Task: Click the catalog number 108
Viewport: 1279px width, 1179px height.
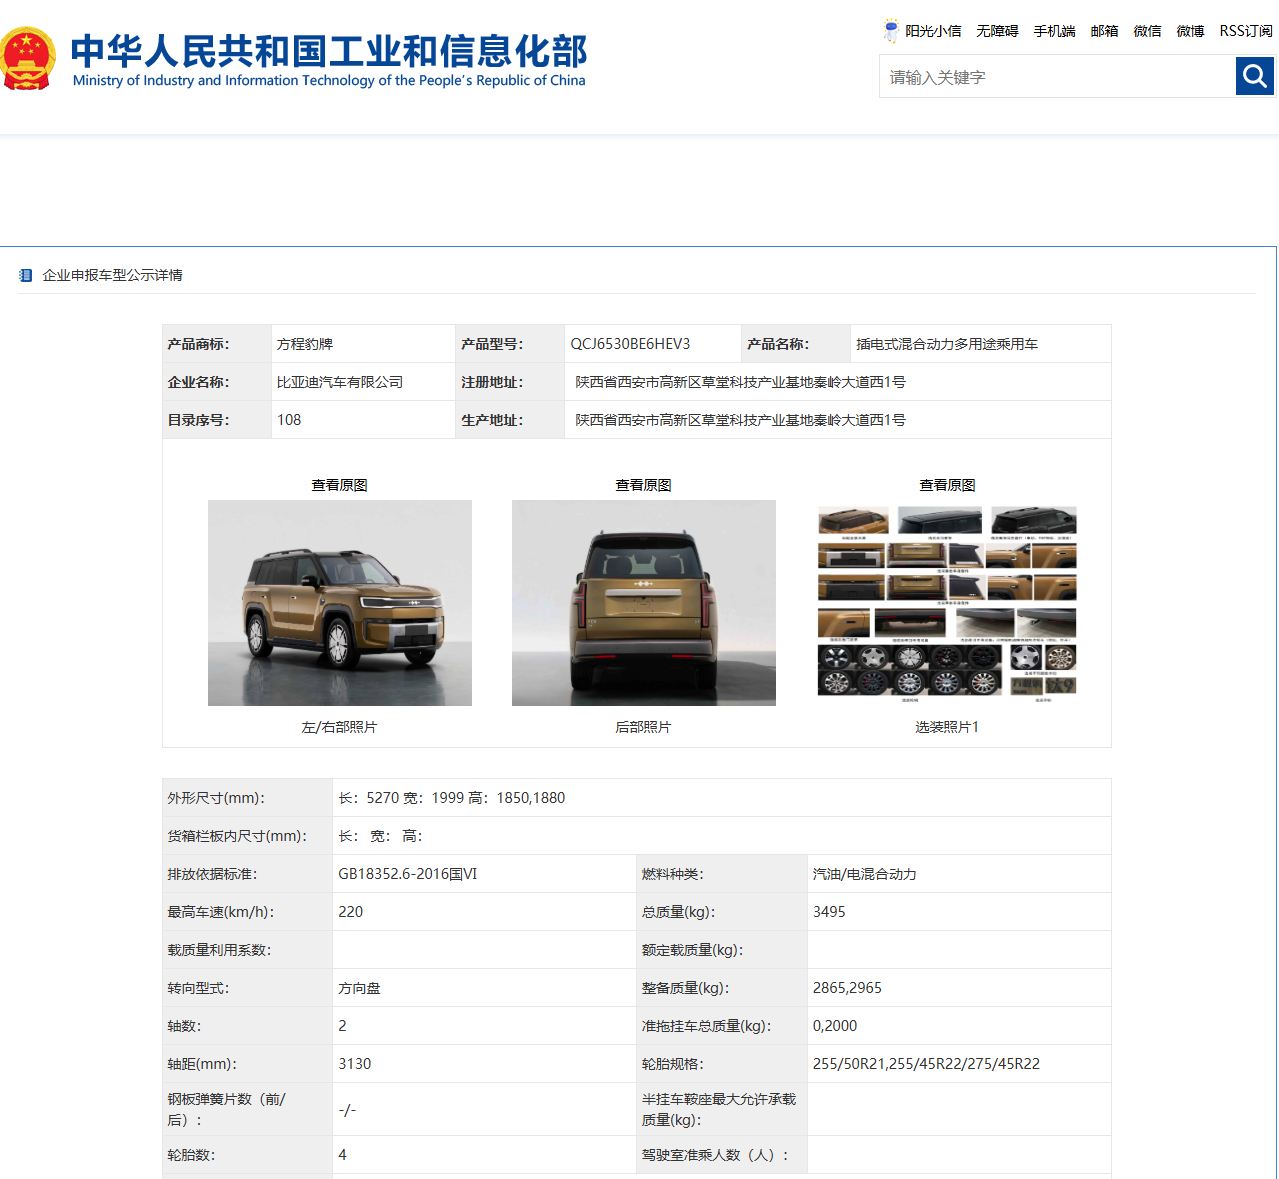Action: 289,420
